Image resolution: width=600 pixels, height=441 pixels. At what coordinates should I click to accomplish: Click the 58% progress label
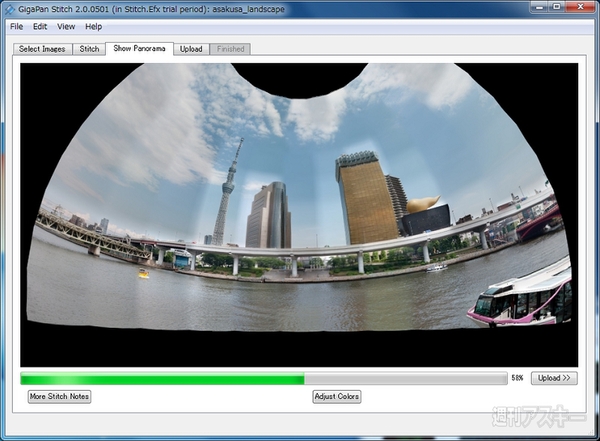tap(517, 378)
